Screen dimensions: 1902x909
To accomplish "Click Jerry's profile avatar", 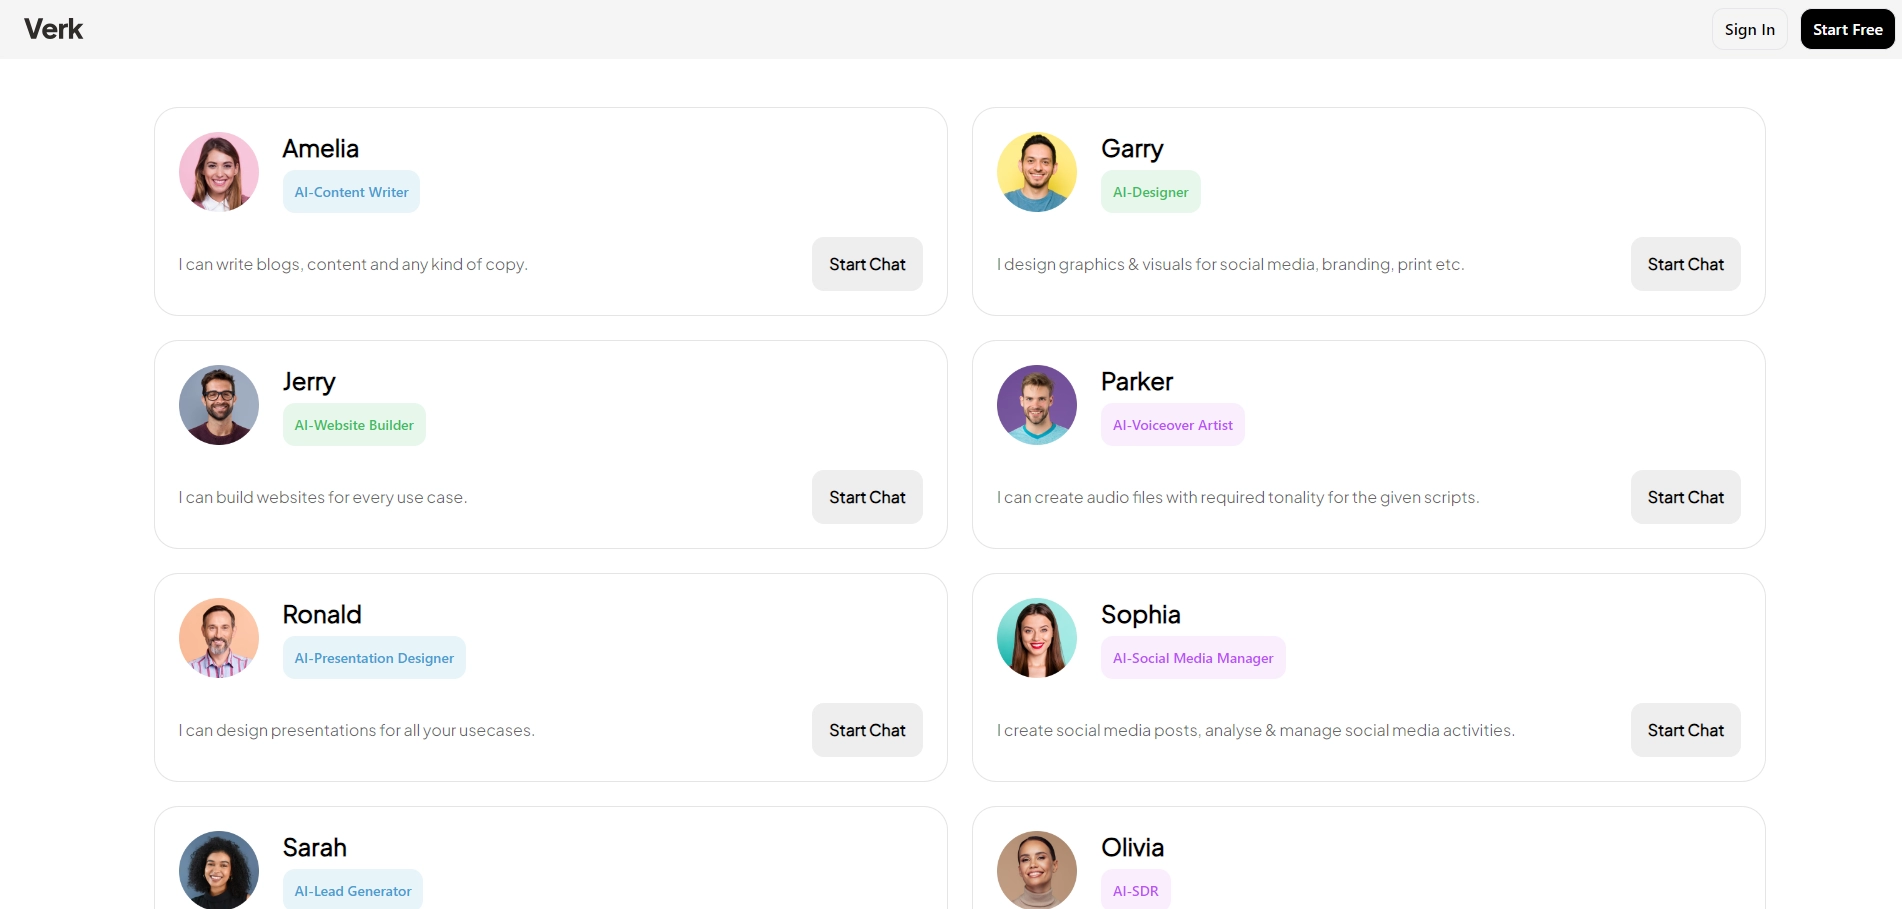I will (x=219, y=405).
